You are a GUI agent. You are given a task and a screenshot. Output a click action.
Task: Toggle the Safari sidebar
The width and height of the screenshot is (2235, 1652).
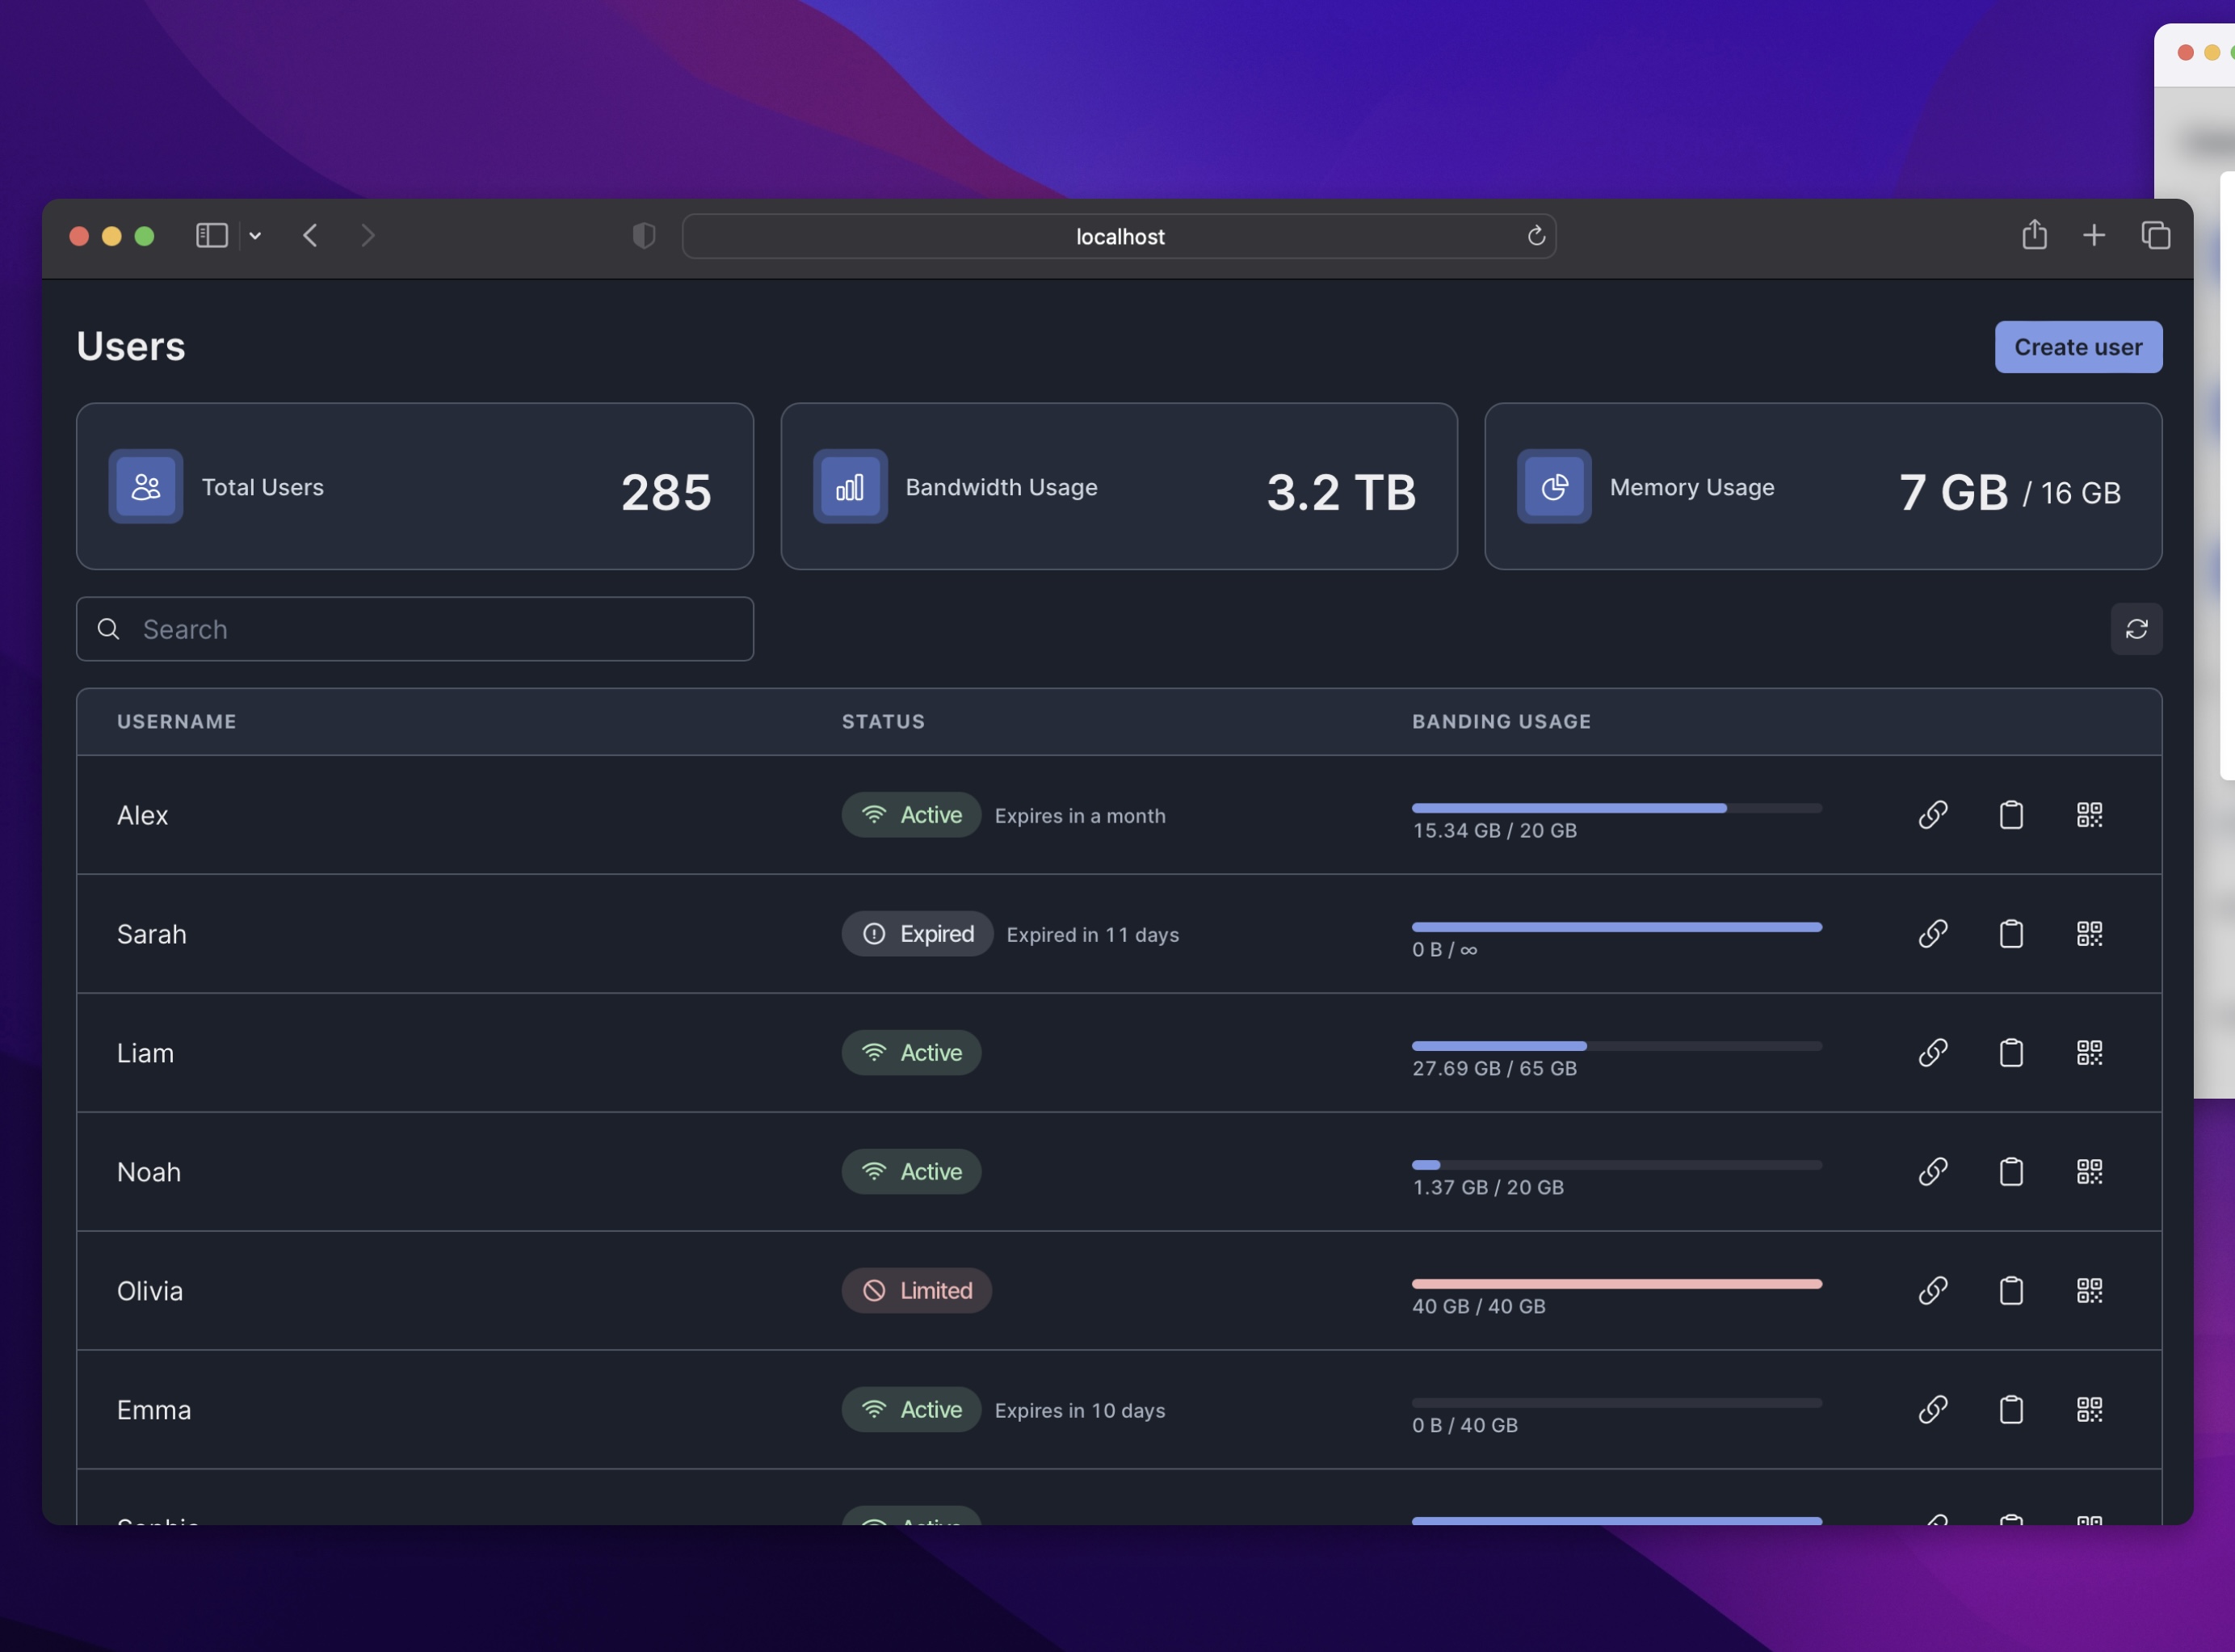click(x=211, y=235)
